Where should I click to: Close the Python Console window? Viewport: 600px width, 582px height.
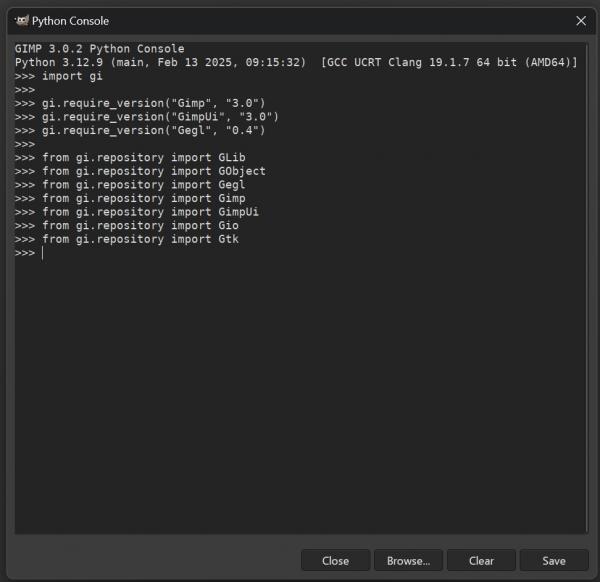[581, 21]
